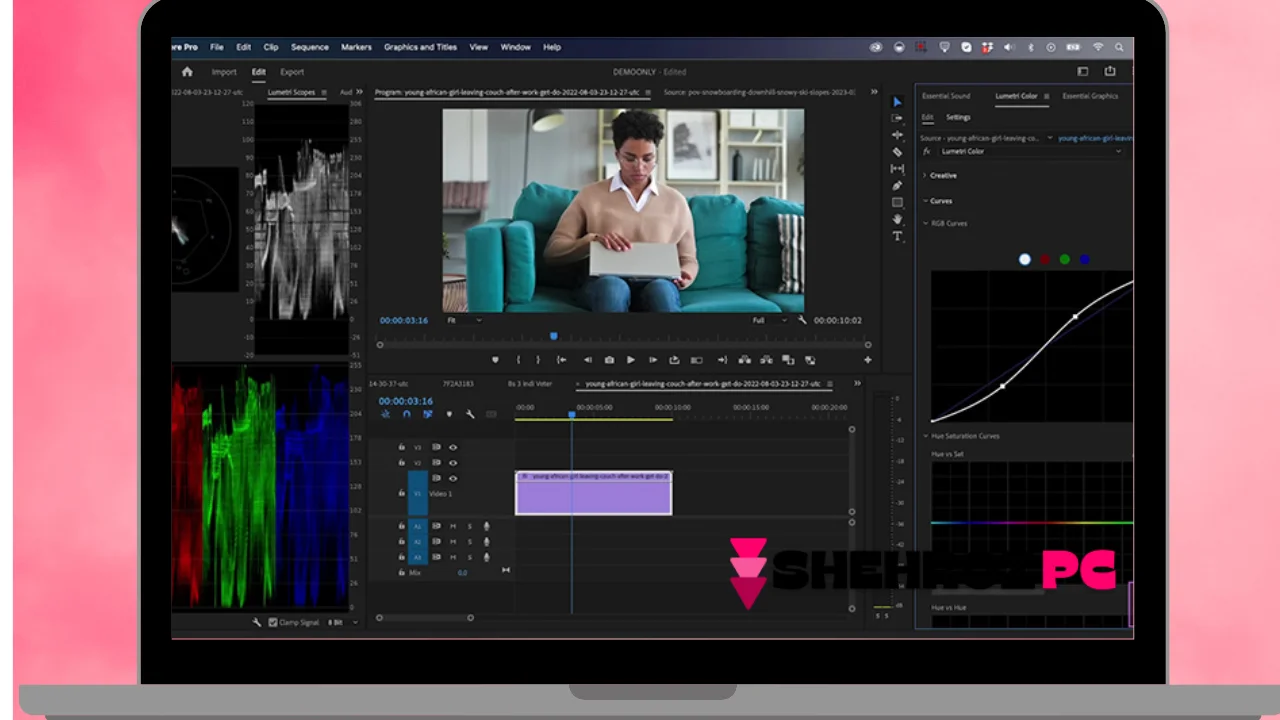Go to Export workspace
This screenshot has height=720, width=1280.
[x=292, y=72]
